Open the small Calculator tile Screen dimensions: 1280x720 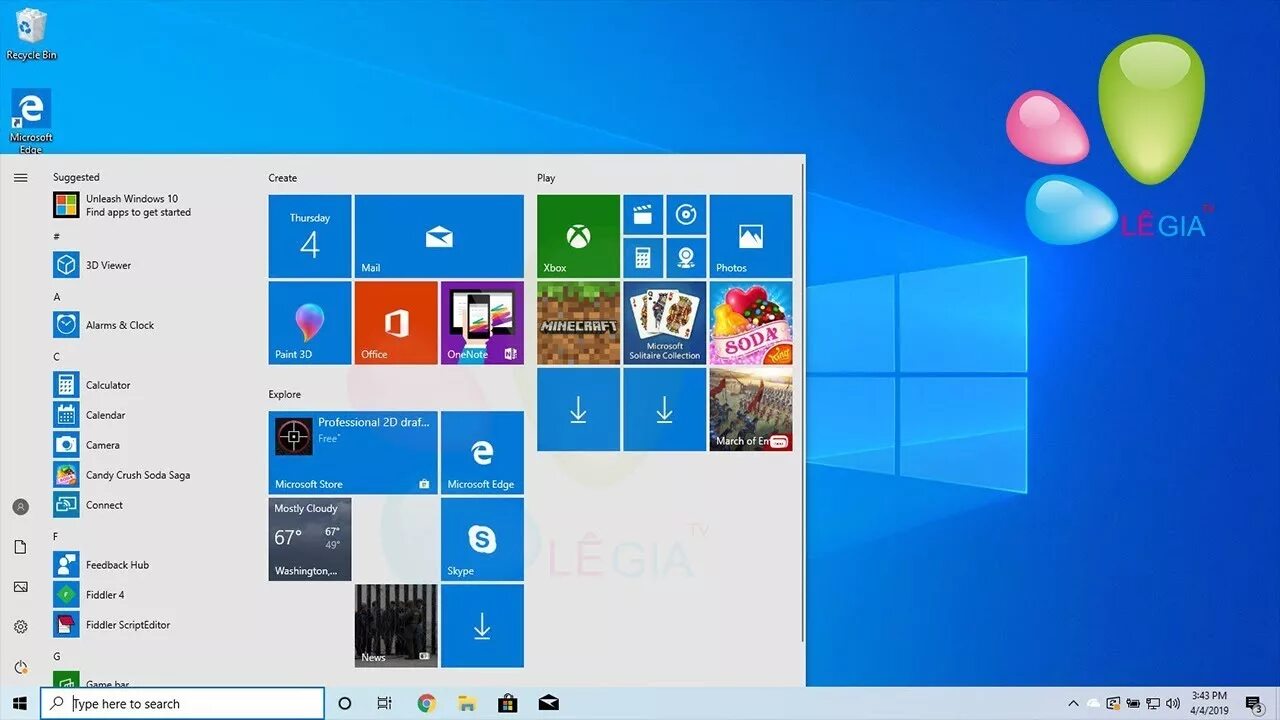[x=643, y=257]
